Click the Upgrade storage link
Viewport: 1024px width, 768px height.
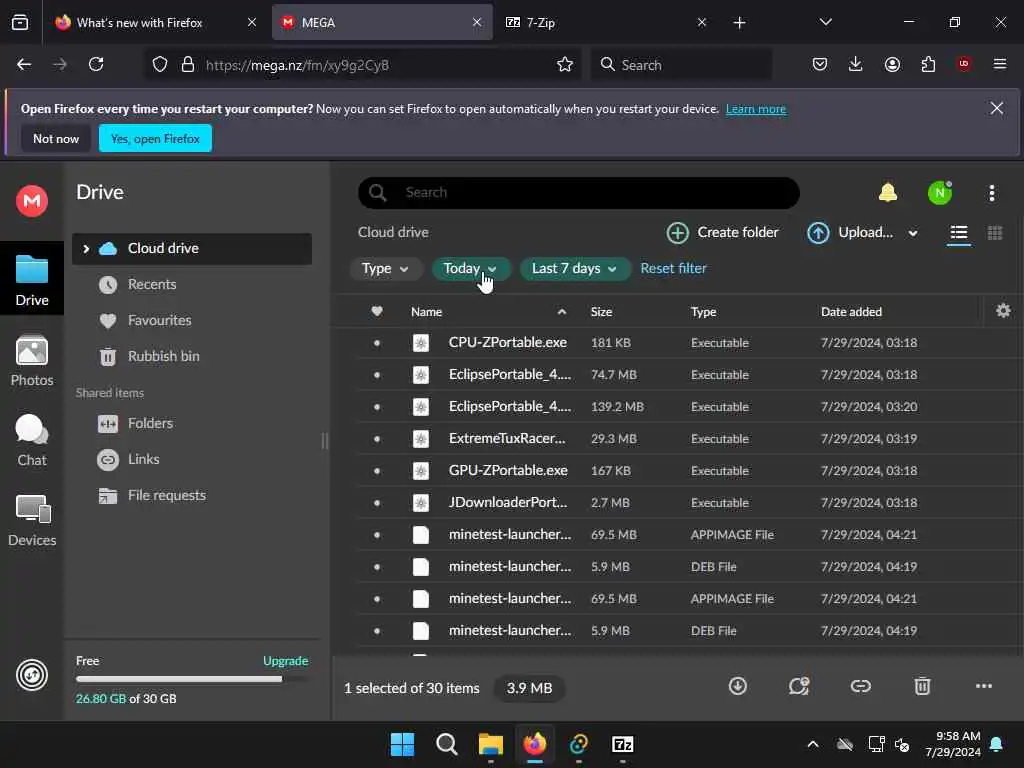285,661
